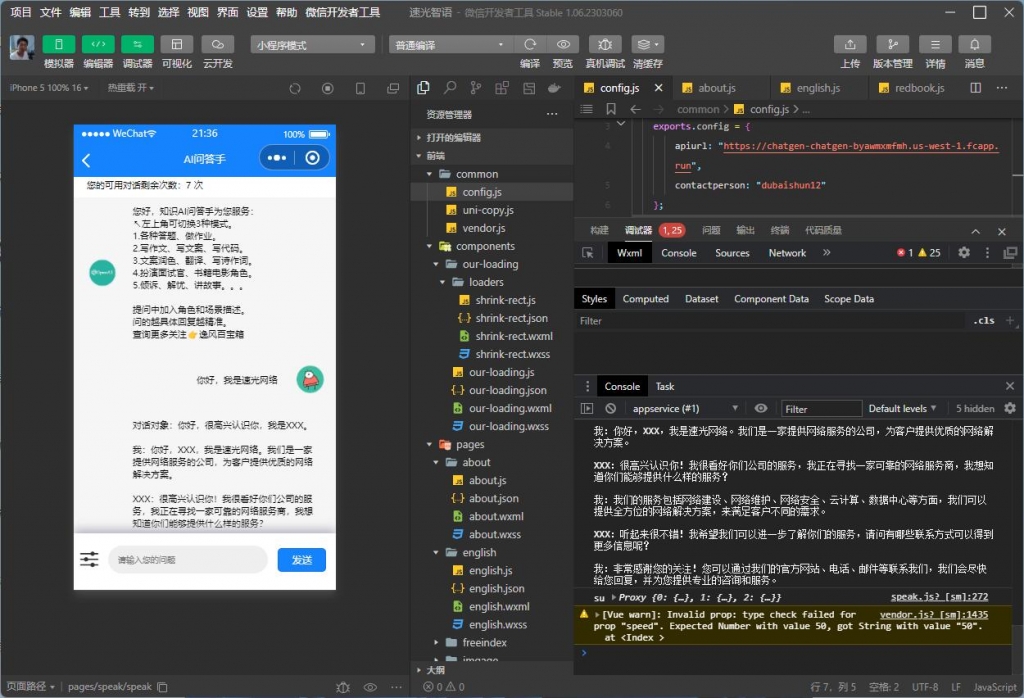Click the real device debug (真机调试) icon
The height and width of the screenshot is (698, 1024).
tap(605, 44)
